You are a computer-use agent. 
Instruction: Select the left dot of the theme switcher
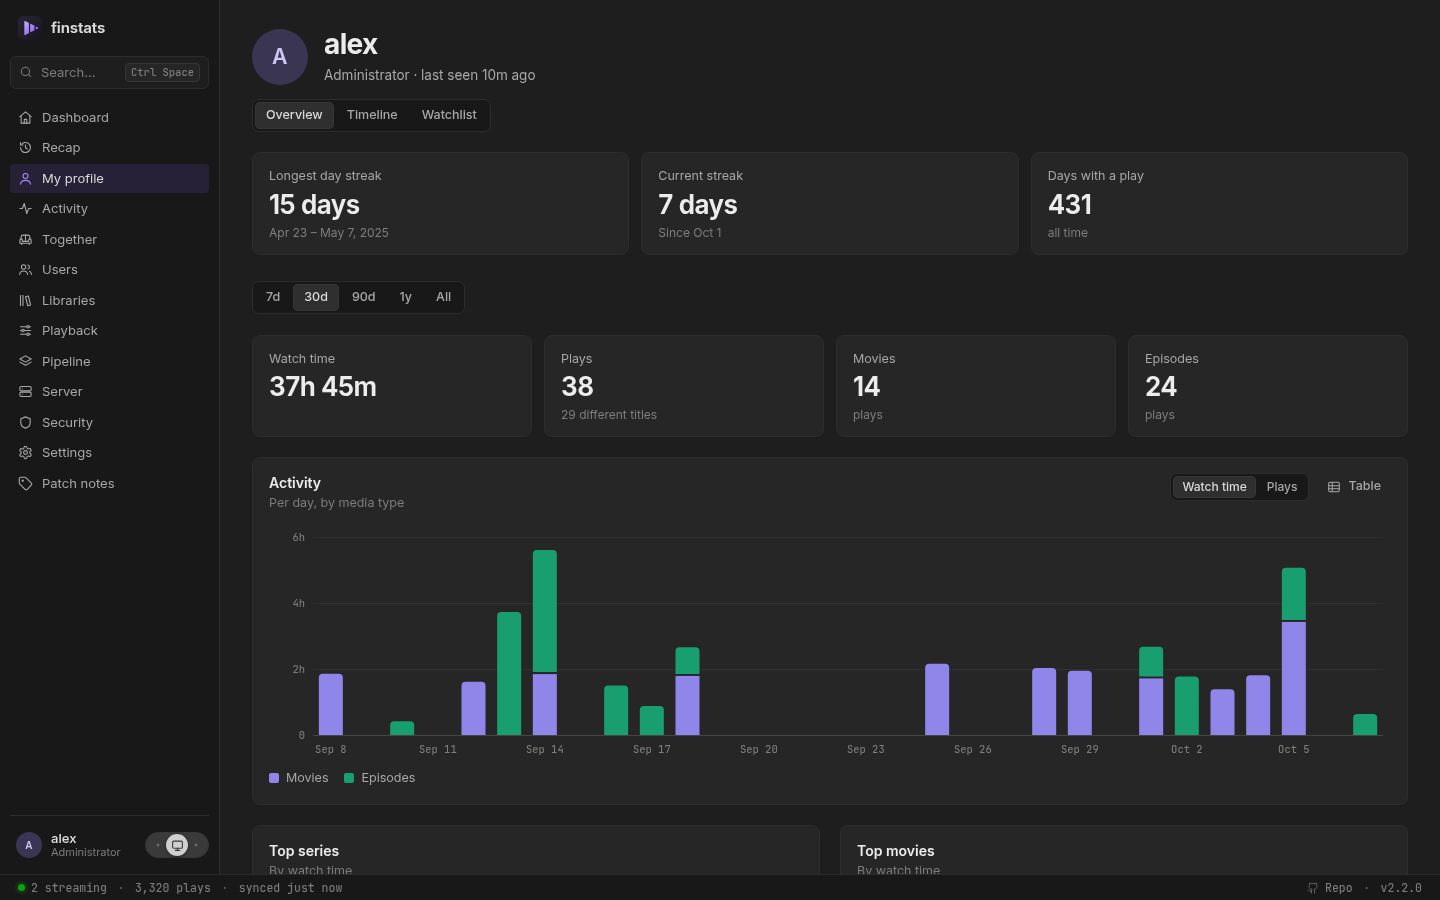(157, 845)
